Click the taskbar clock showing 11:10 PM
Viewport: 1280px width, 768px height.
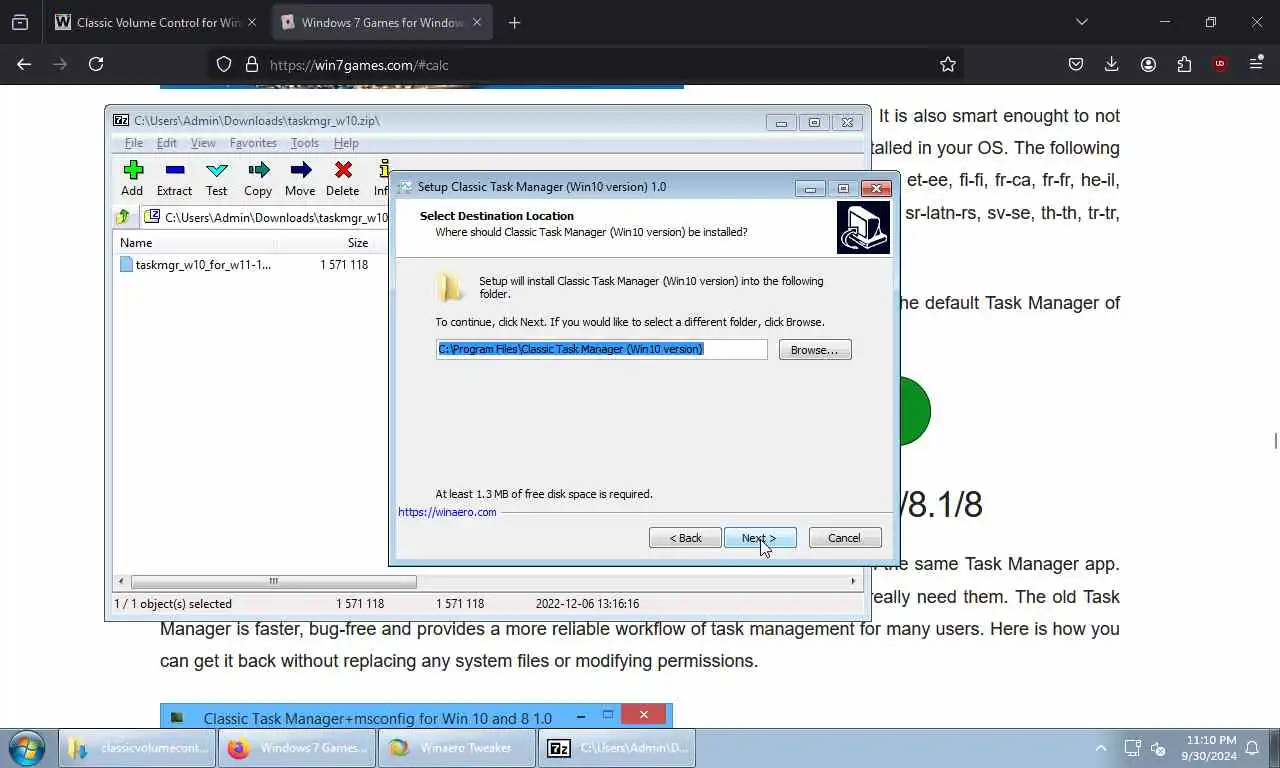click(x=1211, y=748)
